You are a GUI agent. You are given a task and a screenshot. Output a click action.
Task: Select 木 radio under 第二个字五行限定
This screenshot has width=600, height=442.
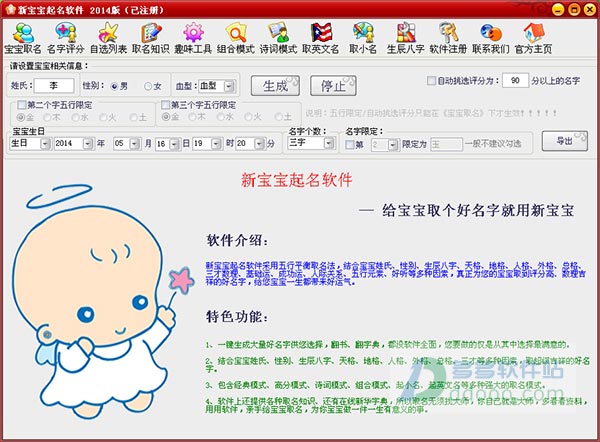pyautogui.click(x=47, y=117)
